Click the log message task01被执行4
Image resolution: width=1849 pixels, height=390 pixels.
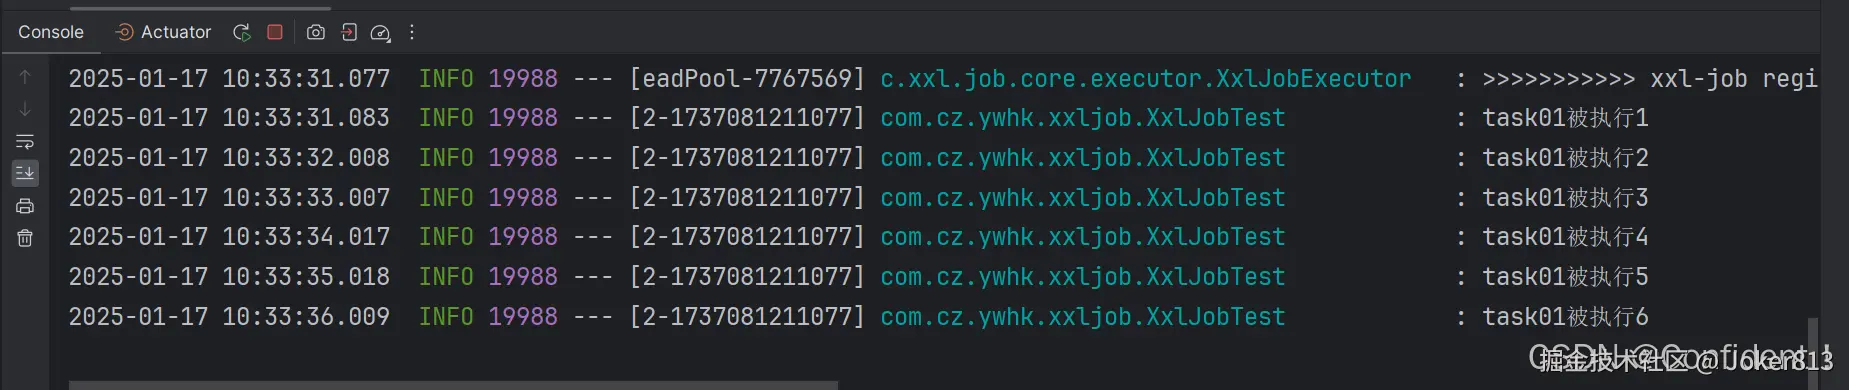(1565, 237)
